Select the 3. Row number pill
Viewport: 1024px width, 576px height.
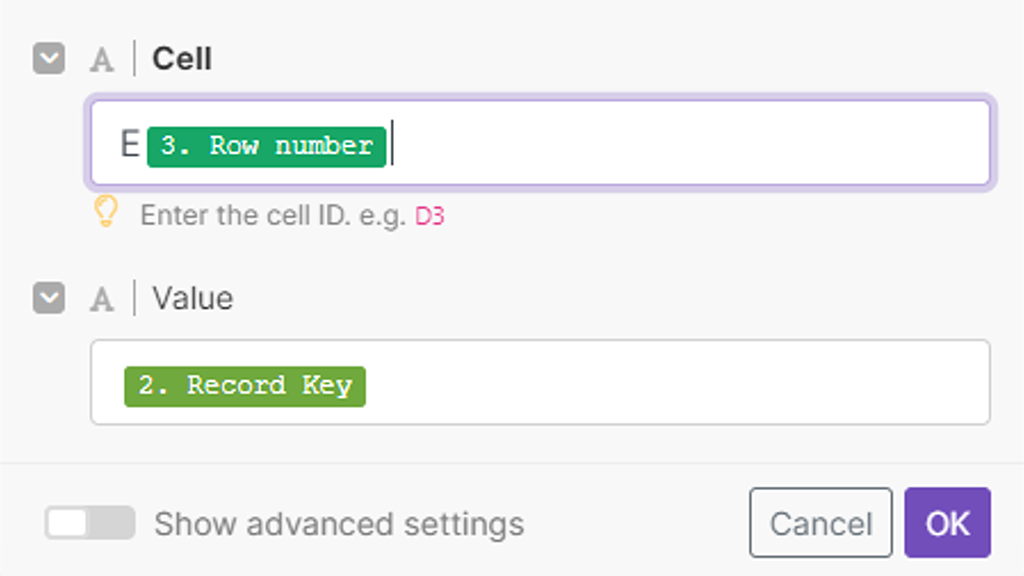point(266,146)
